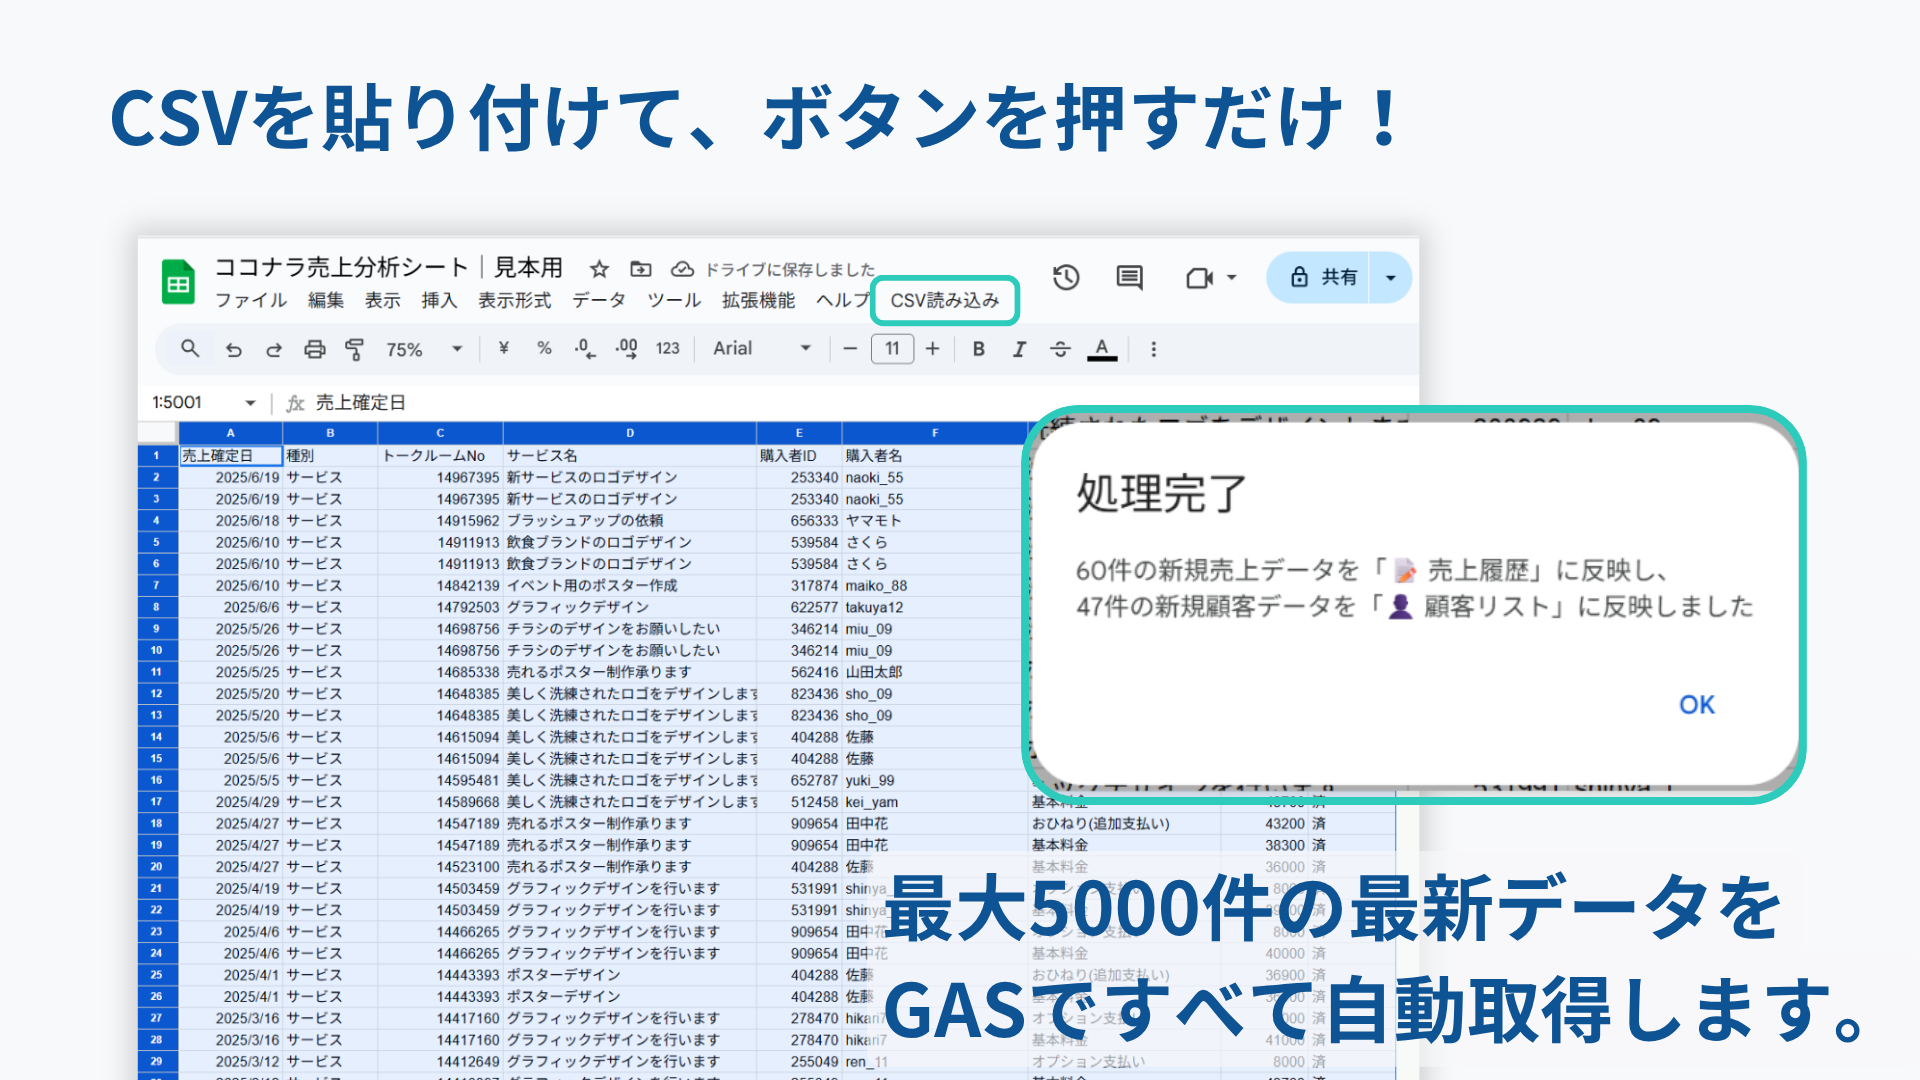Toggle italic formatting
This screenshot has width=1920, height=1080.
(x=1019, y=349)
